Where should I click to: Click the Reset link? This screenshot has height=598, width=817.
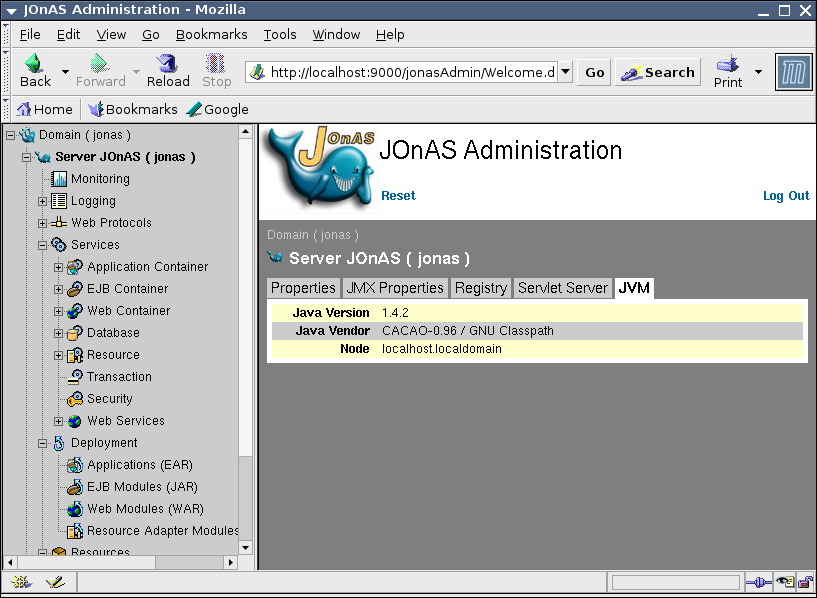(399, 196)
